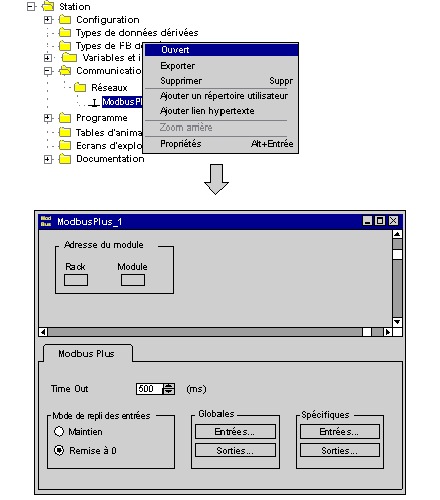Image resolution: width=440 pixels, height=500 pixels.
Task: Collapse the Station tree node
Action: point(31,7)
